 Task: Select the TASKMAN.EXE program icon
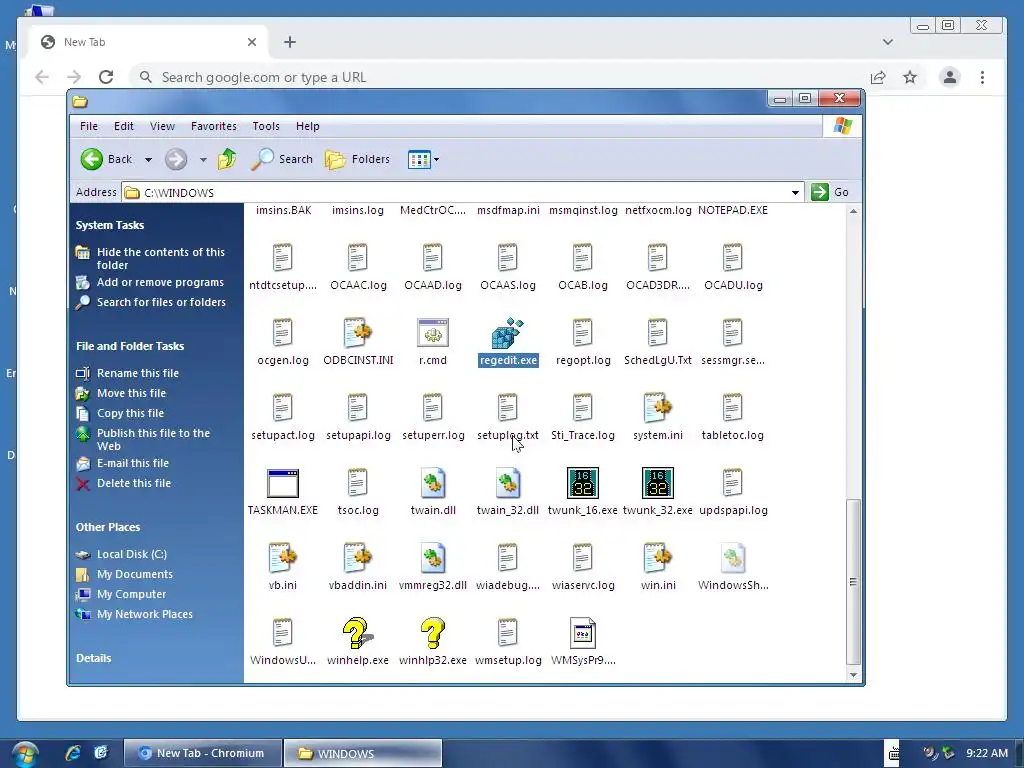283,483
